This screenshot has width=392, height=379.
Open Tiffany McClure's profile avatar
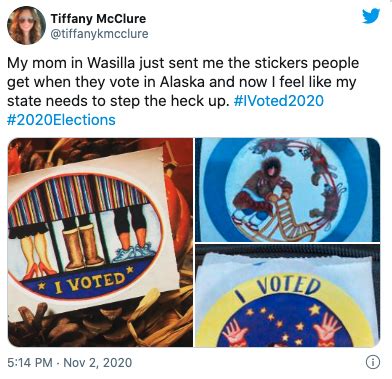[x=26, y=25]
